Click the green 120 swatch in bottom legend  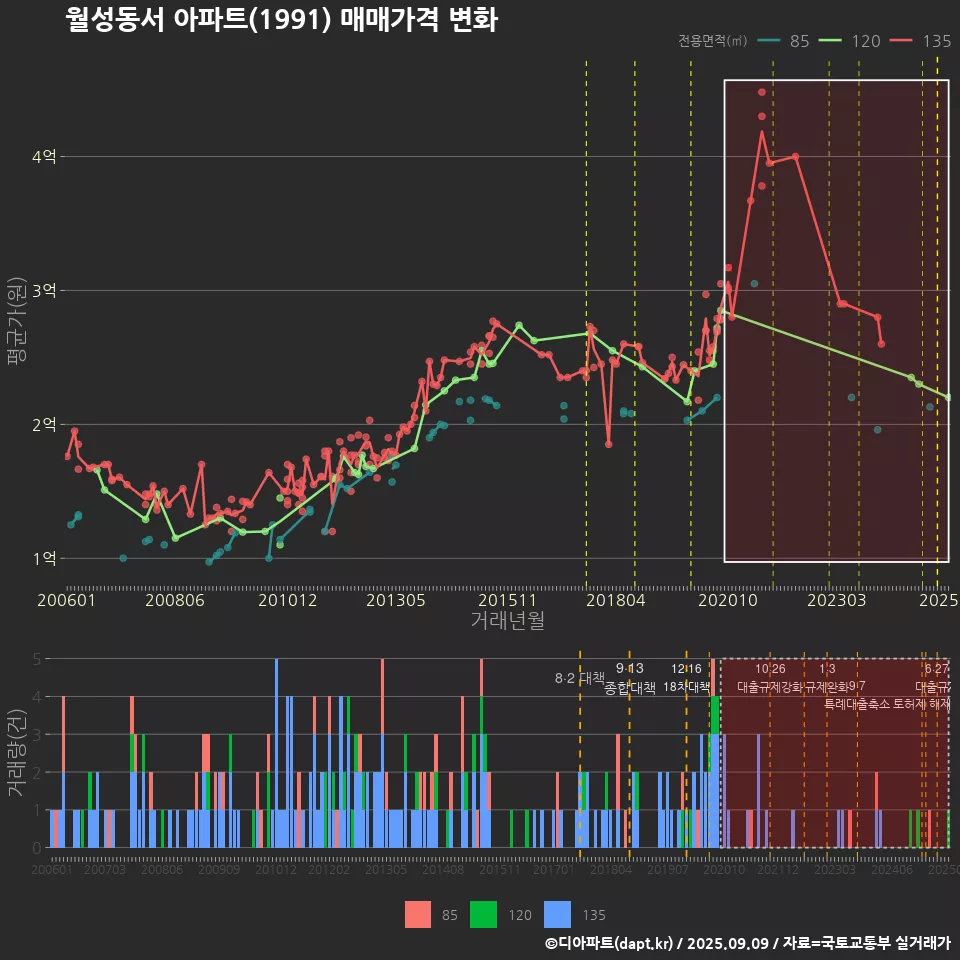(484, 914)
